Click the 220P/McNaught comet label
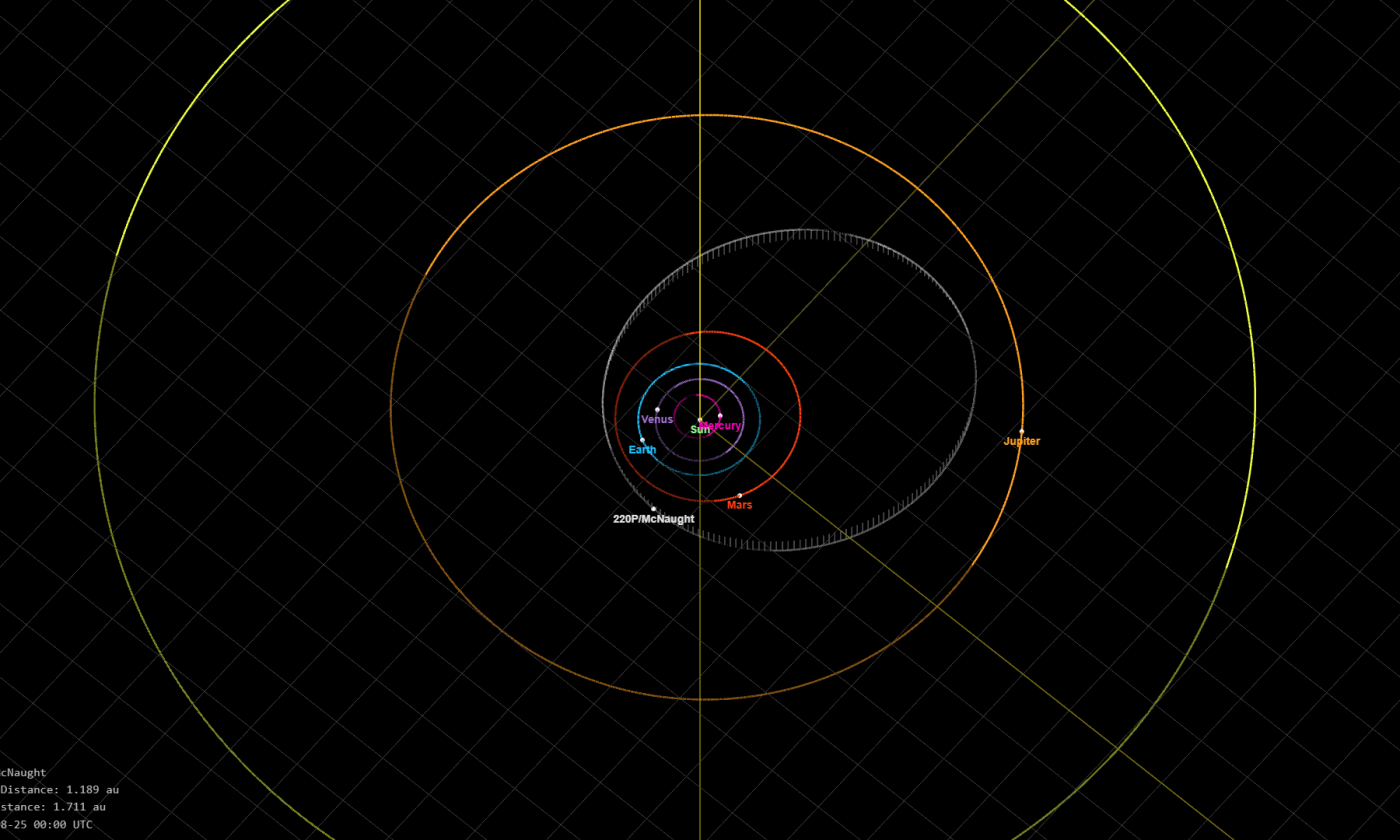 point(654,519)
